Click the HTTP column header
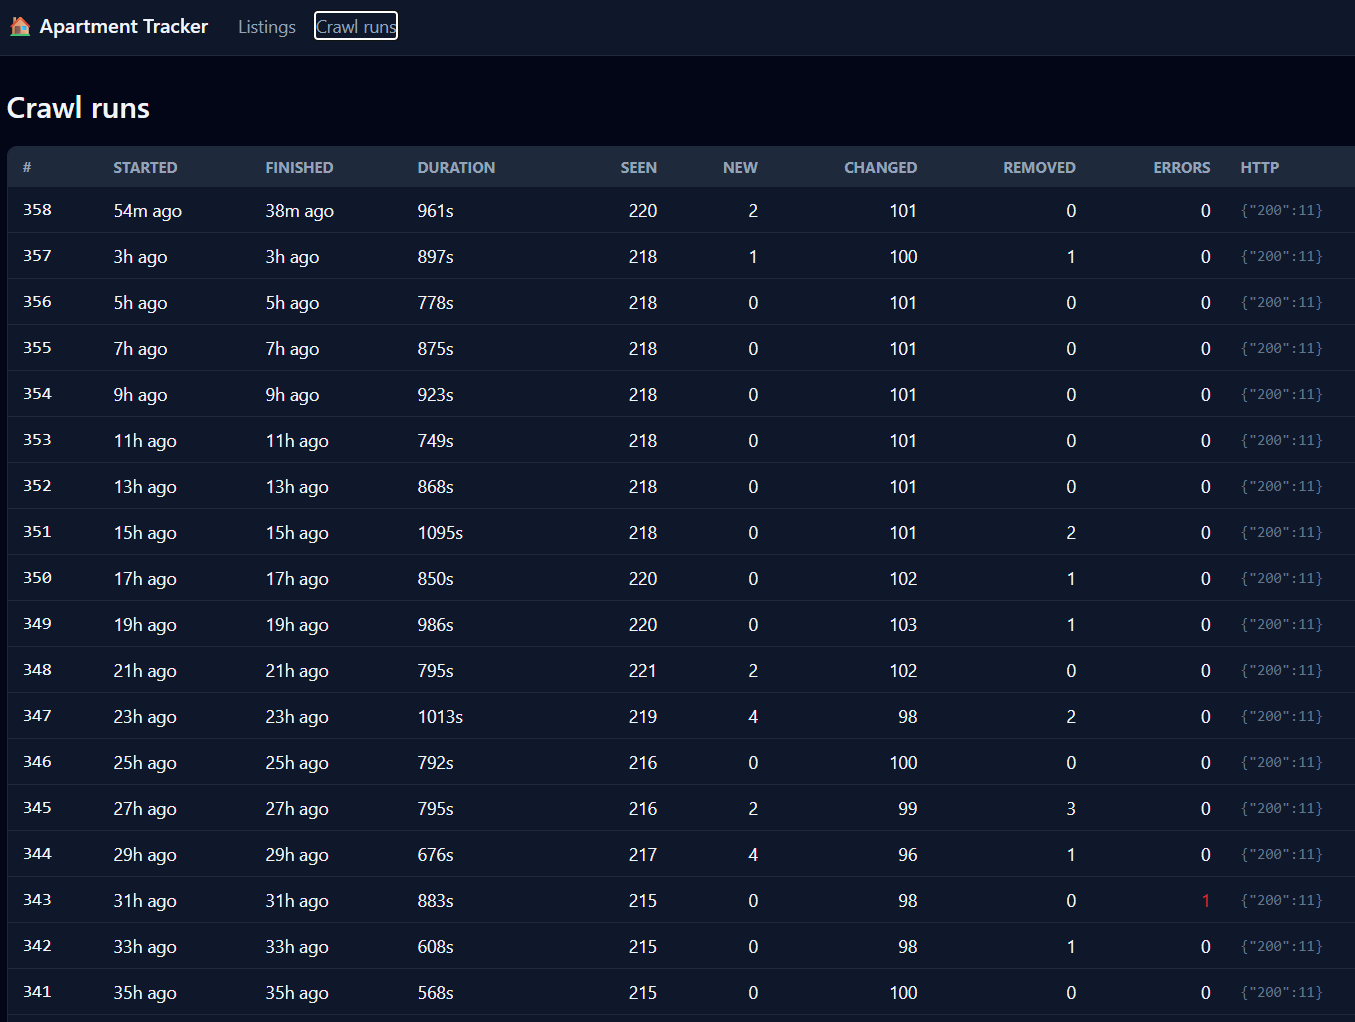 [1259, 168]
